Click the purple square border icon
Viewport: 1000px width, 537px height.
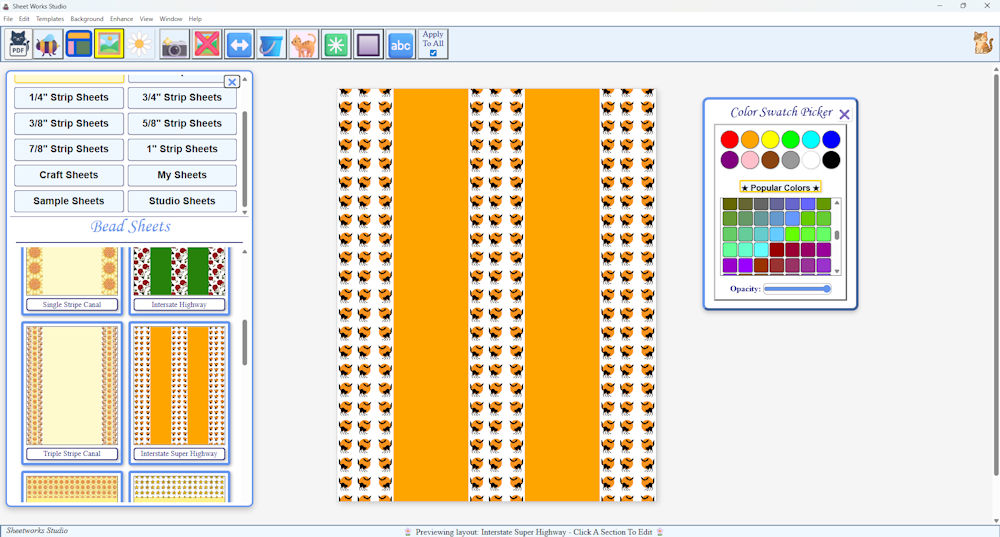(369, 44)
